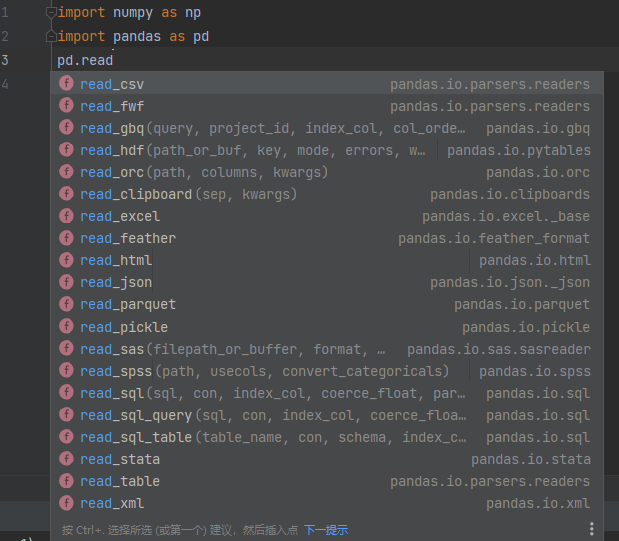Select read_sql_query suggestion

click(327, 415)
